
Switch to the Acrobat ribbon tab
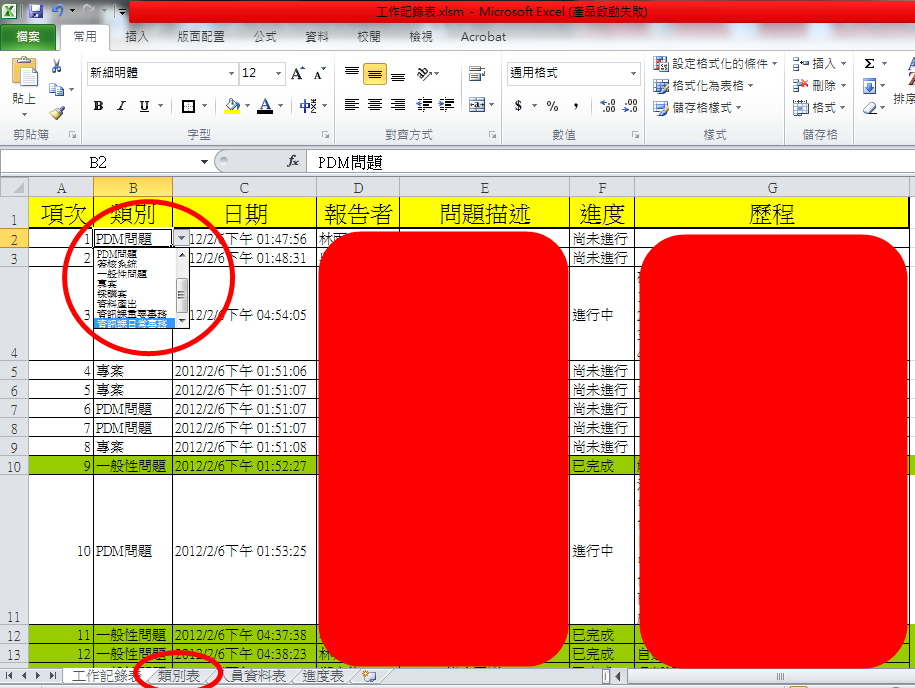click(x=483, y=37)
